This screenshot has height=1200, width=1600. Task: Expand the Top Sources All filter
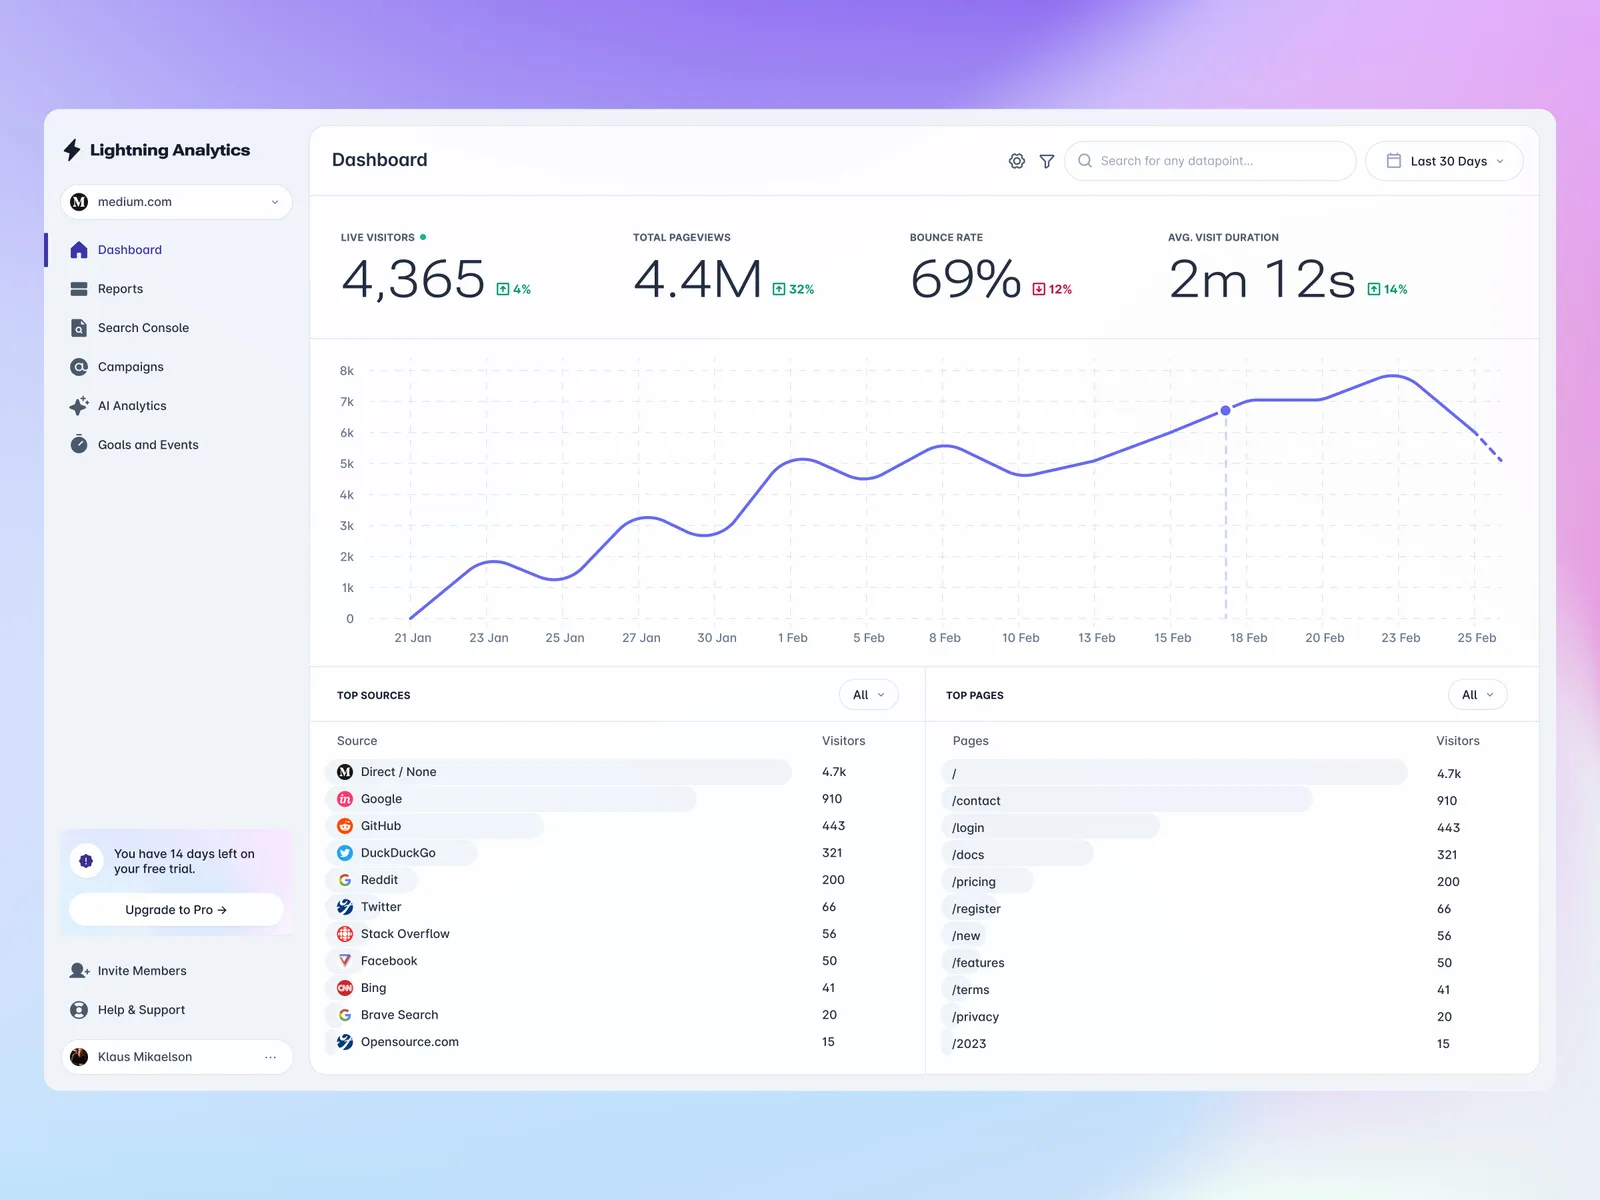click(868, 695)
